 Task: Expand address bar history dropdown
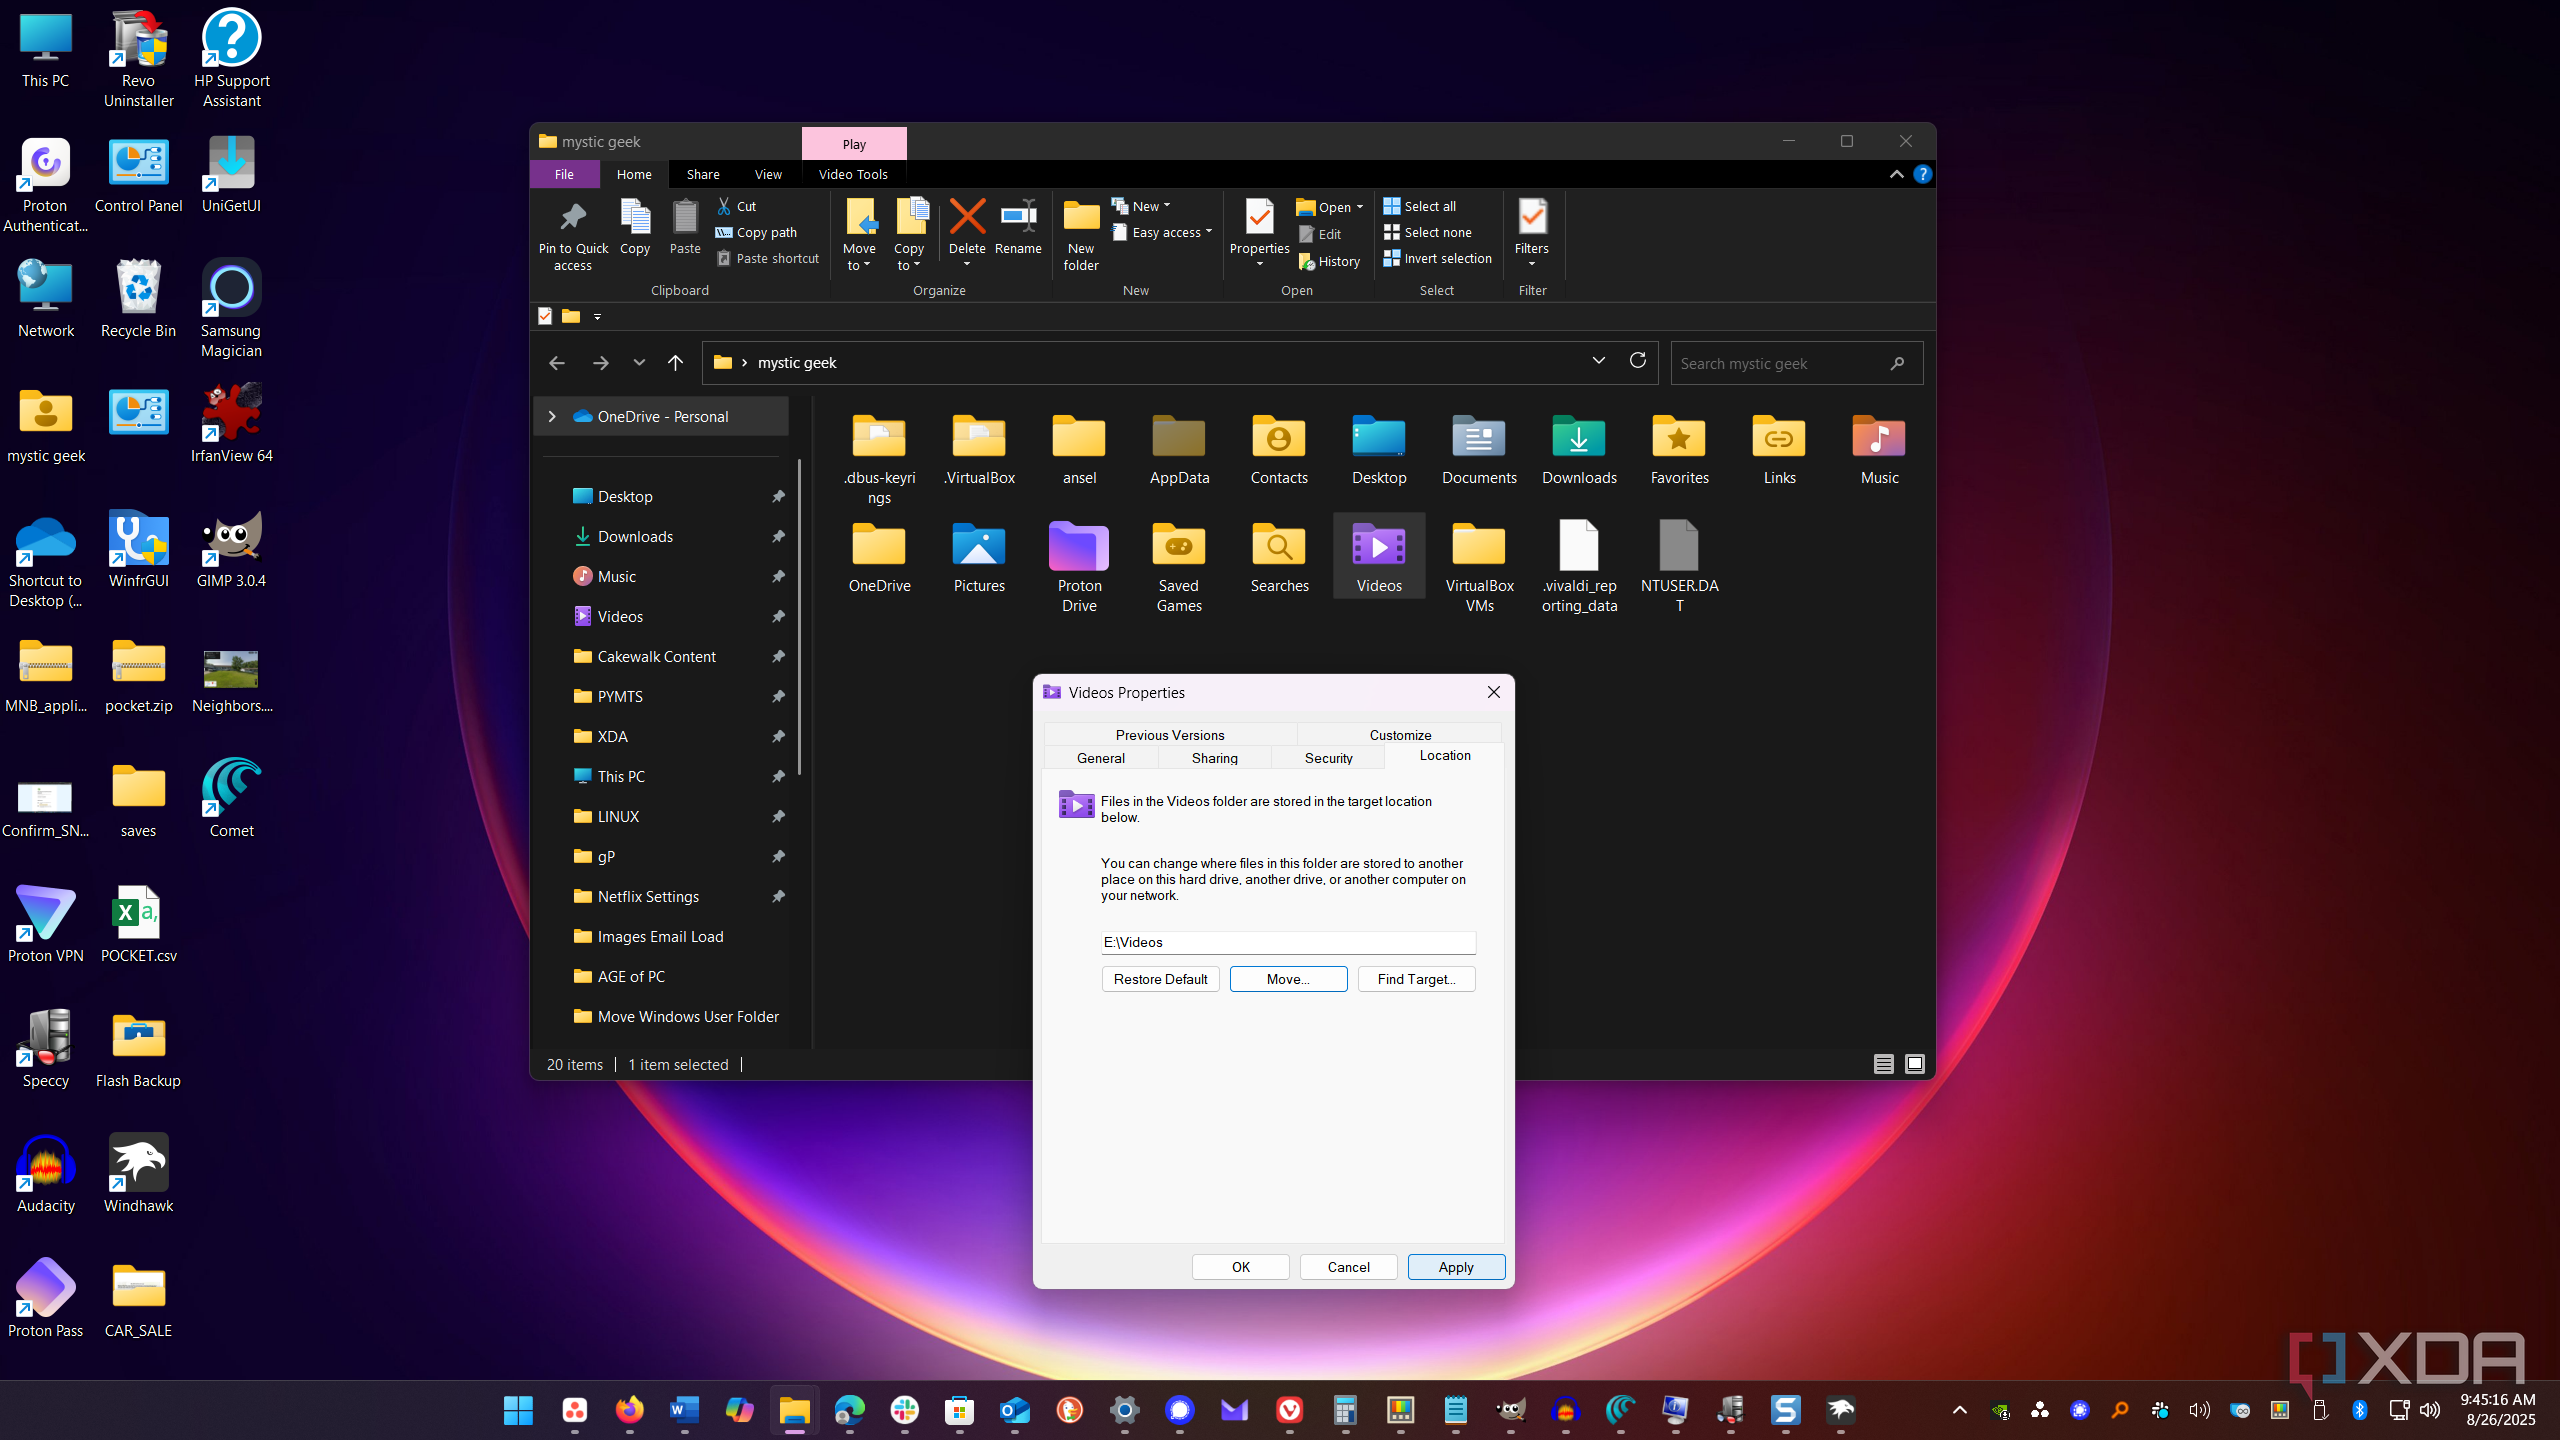tap(1598, 361)
